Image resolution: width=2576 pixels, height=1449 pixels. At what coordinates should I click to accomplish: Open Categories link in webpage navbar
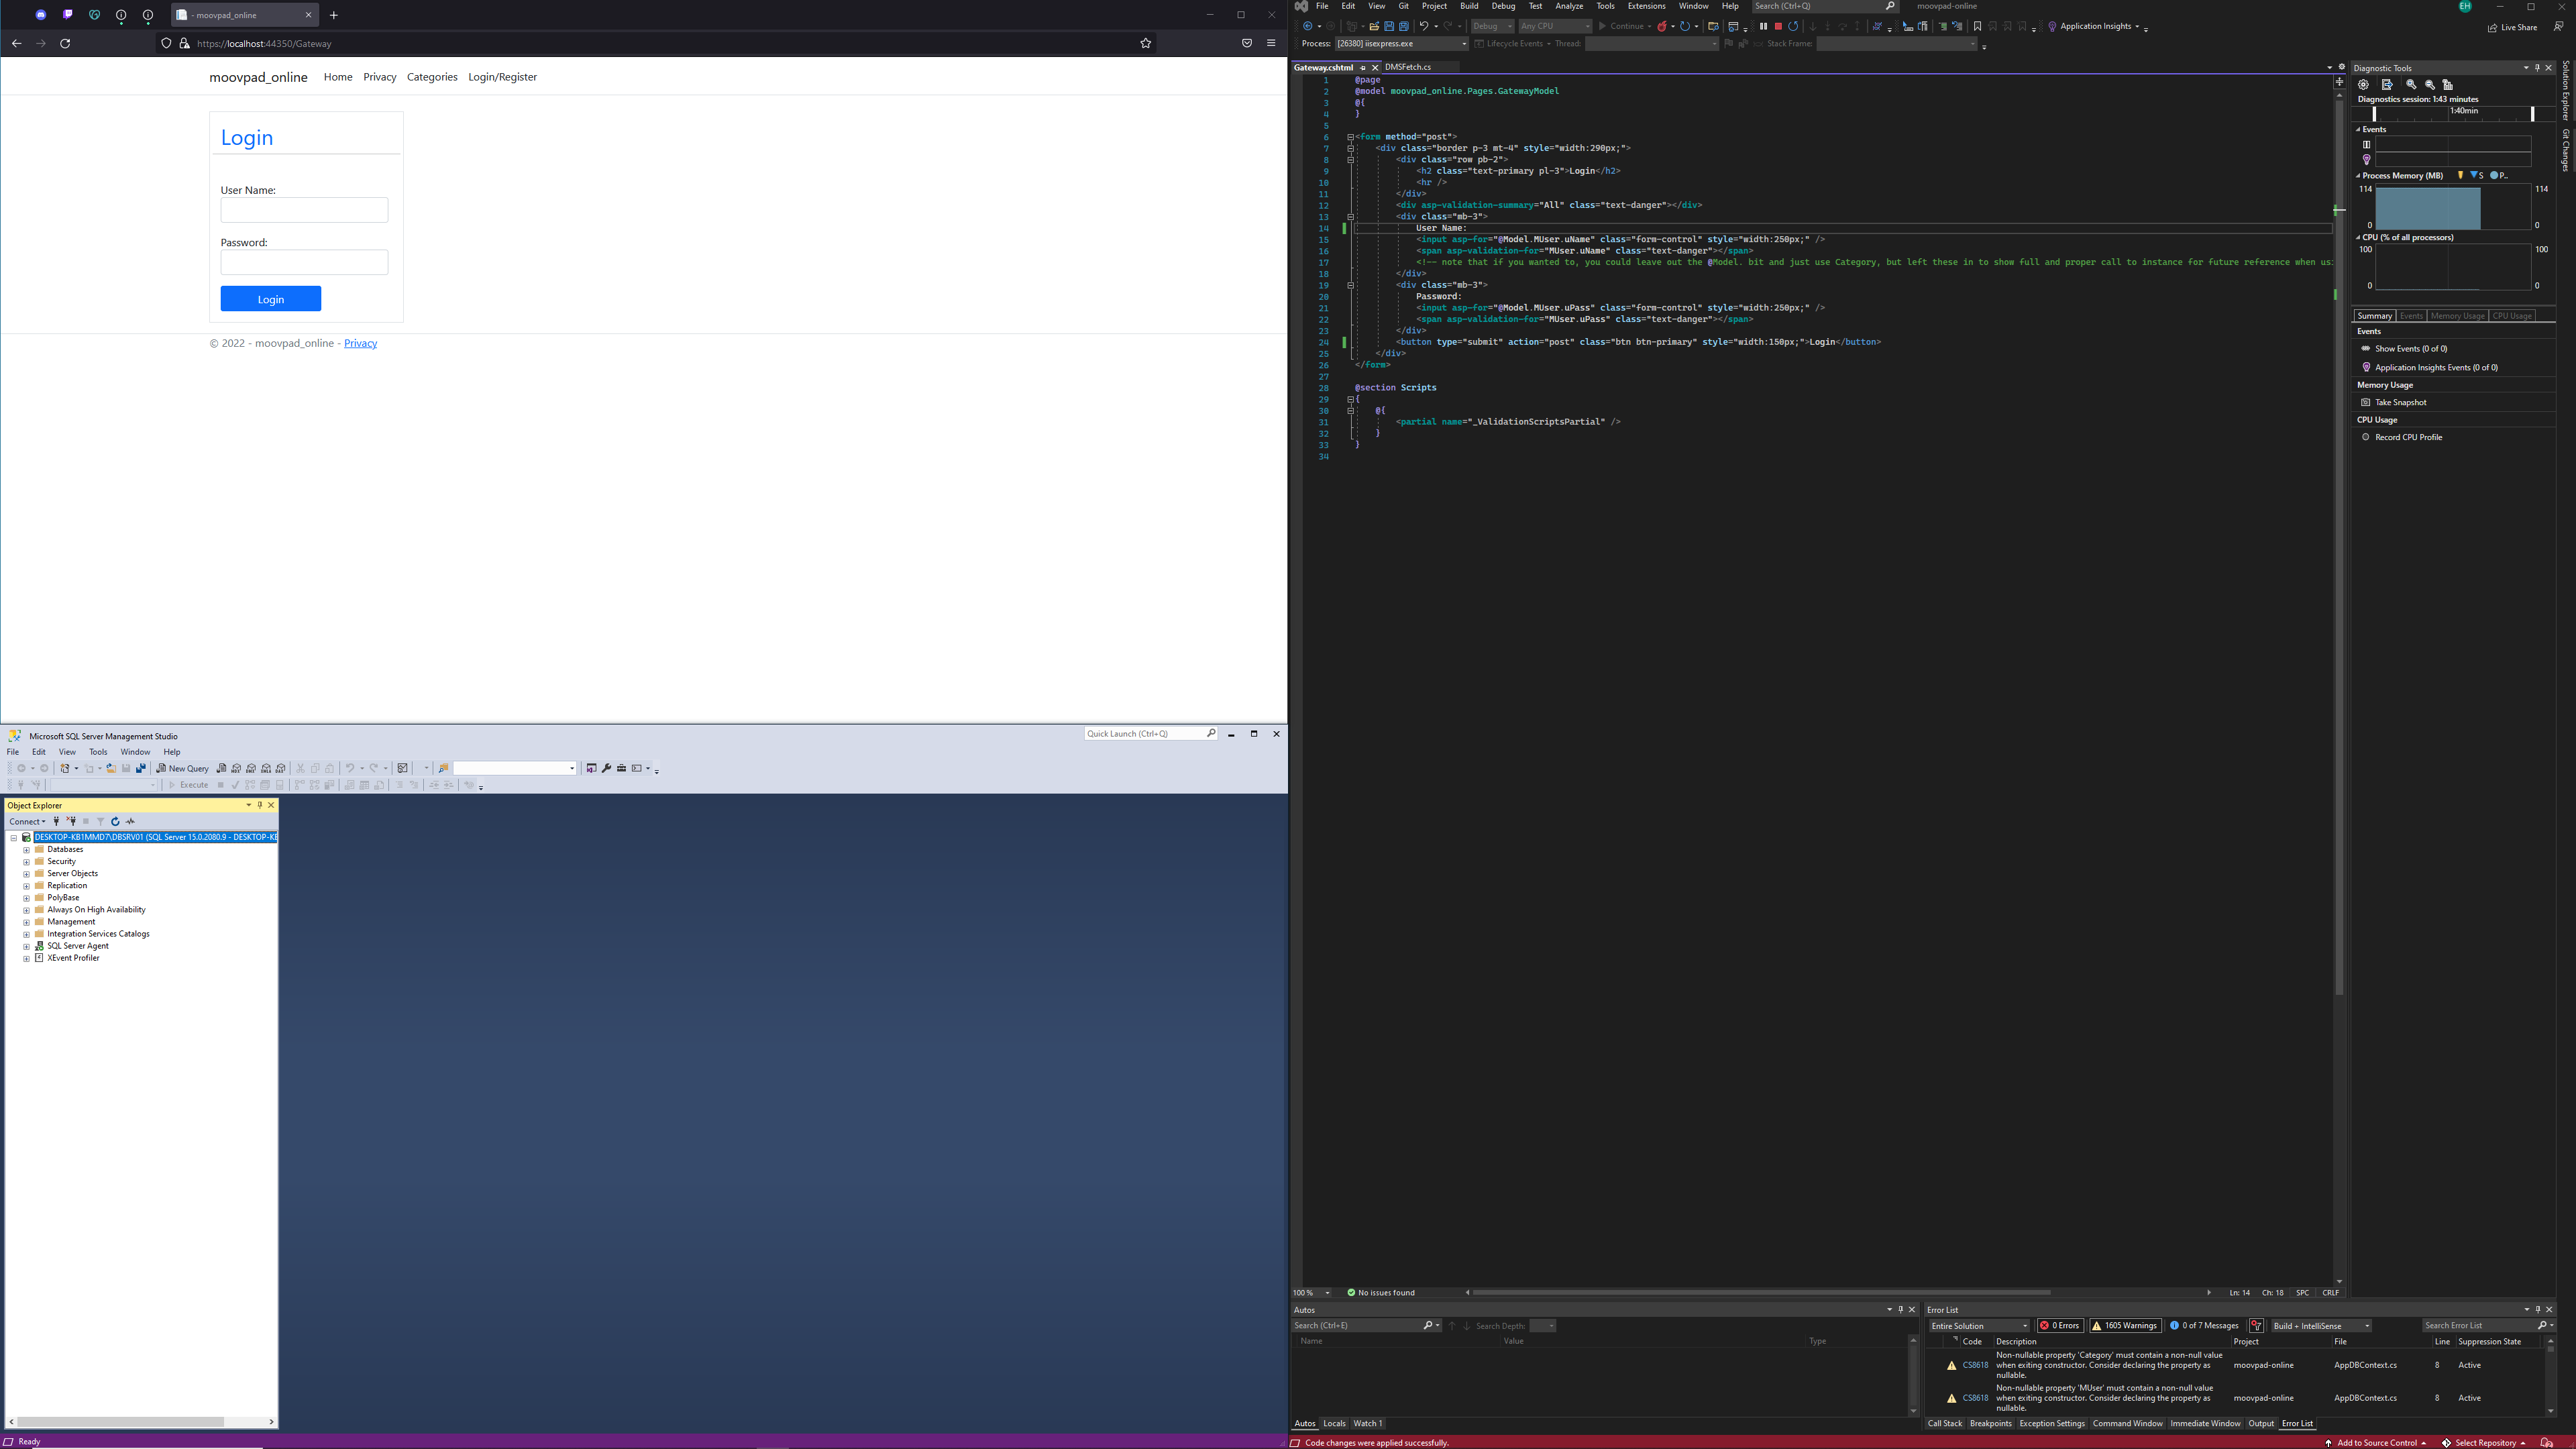pyautogui.click(x=432, y=77)
